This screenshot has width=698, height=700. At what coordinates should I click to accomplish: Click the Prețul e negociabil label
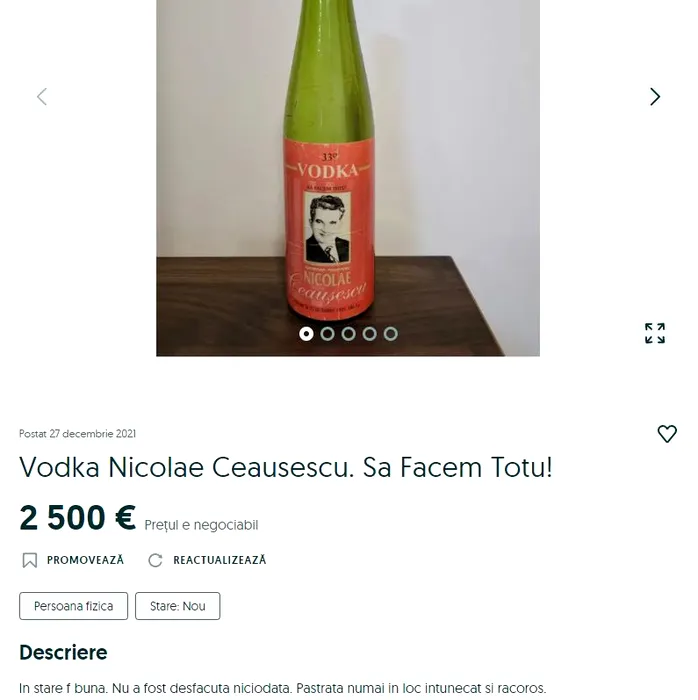pyautogui.click(x=201, y=525)
